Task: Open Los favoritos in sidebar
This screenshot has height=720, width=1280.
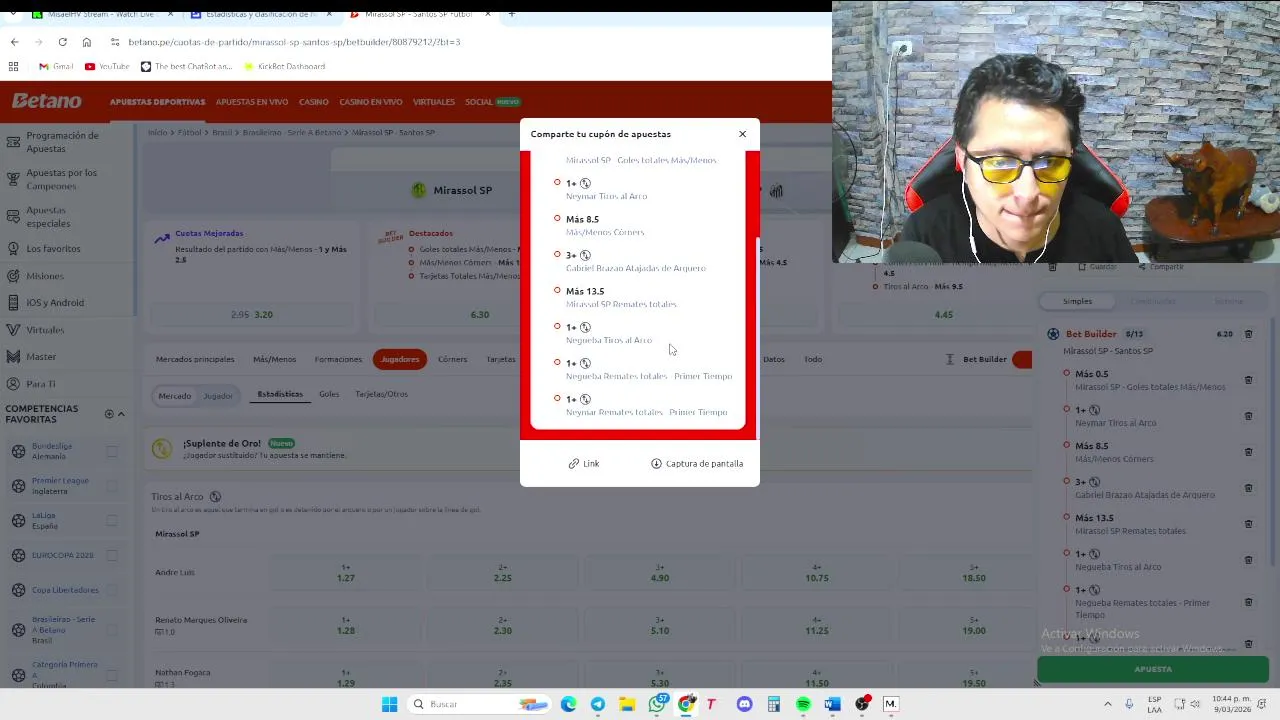Action: pyautogui.click(x=53, y=248)
